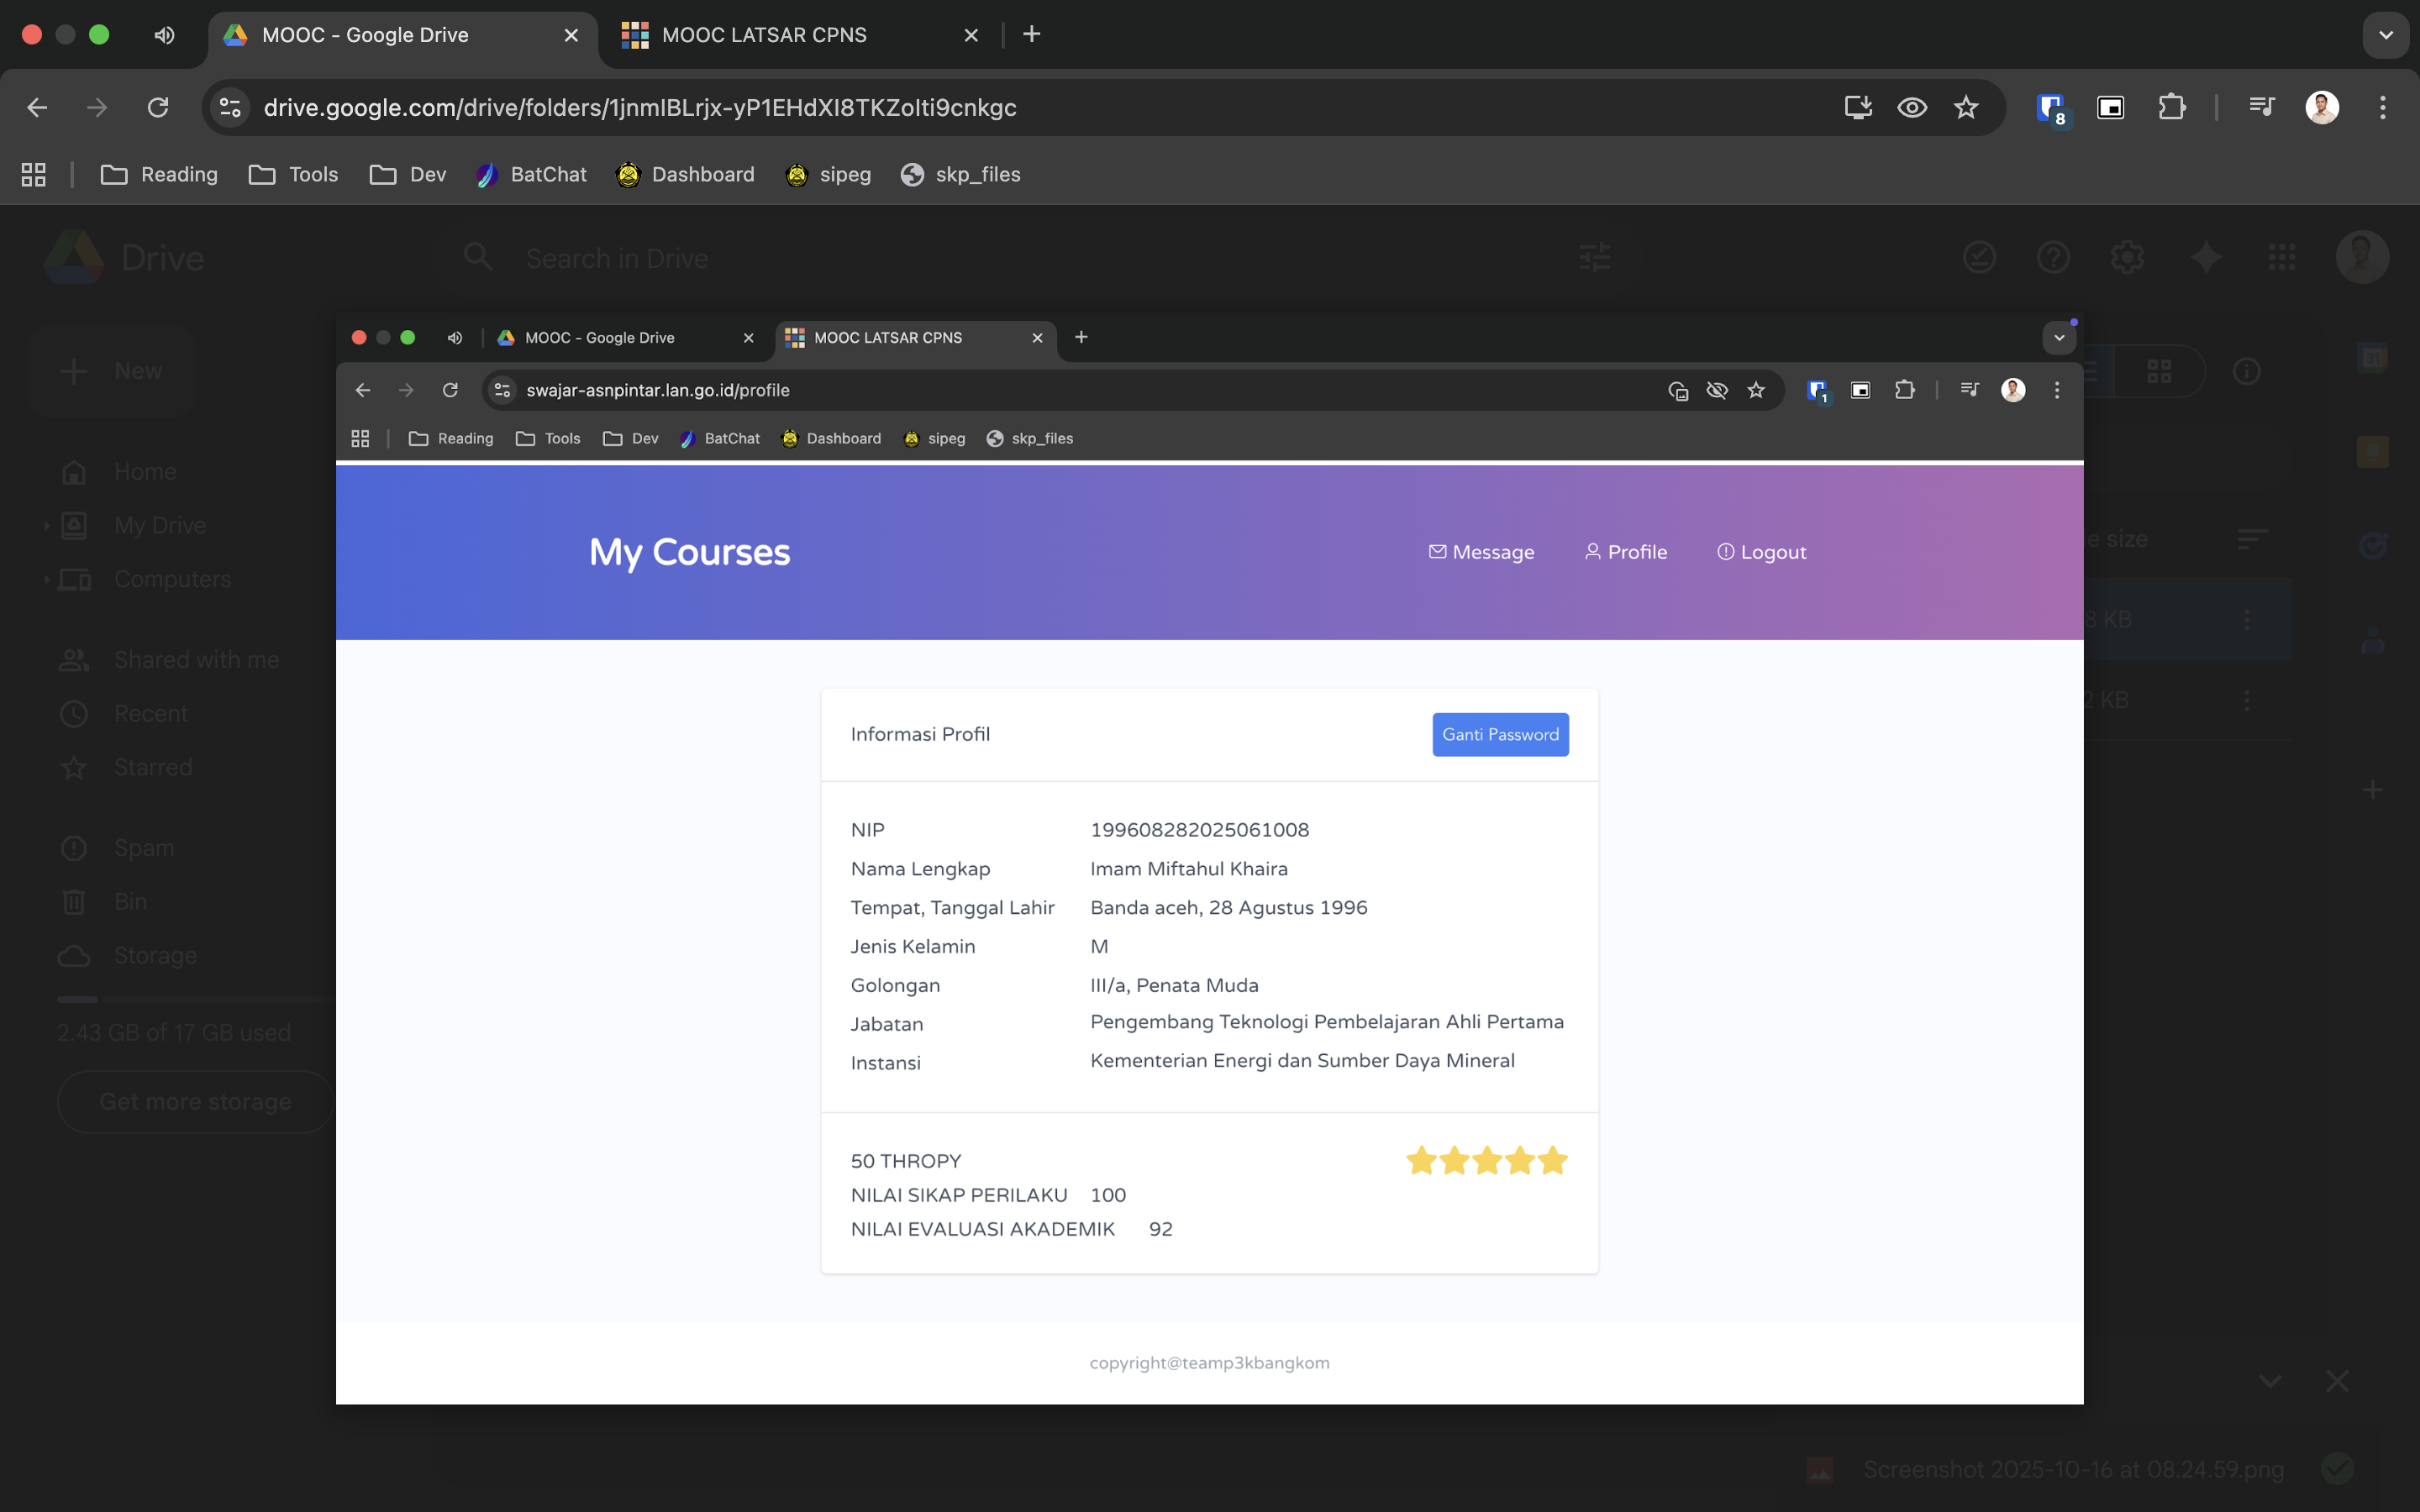The image size is (2420, 1512).
Task: Click the install app icon in address bar
Action: [1858, 107]
